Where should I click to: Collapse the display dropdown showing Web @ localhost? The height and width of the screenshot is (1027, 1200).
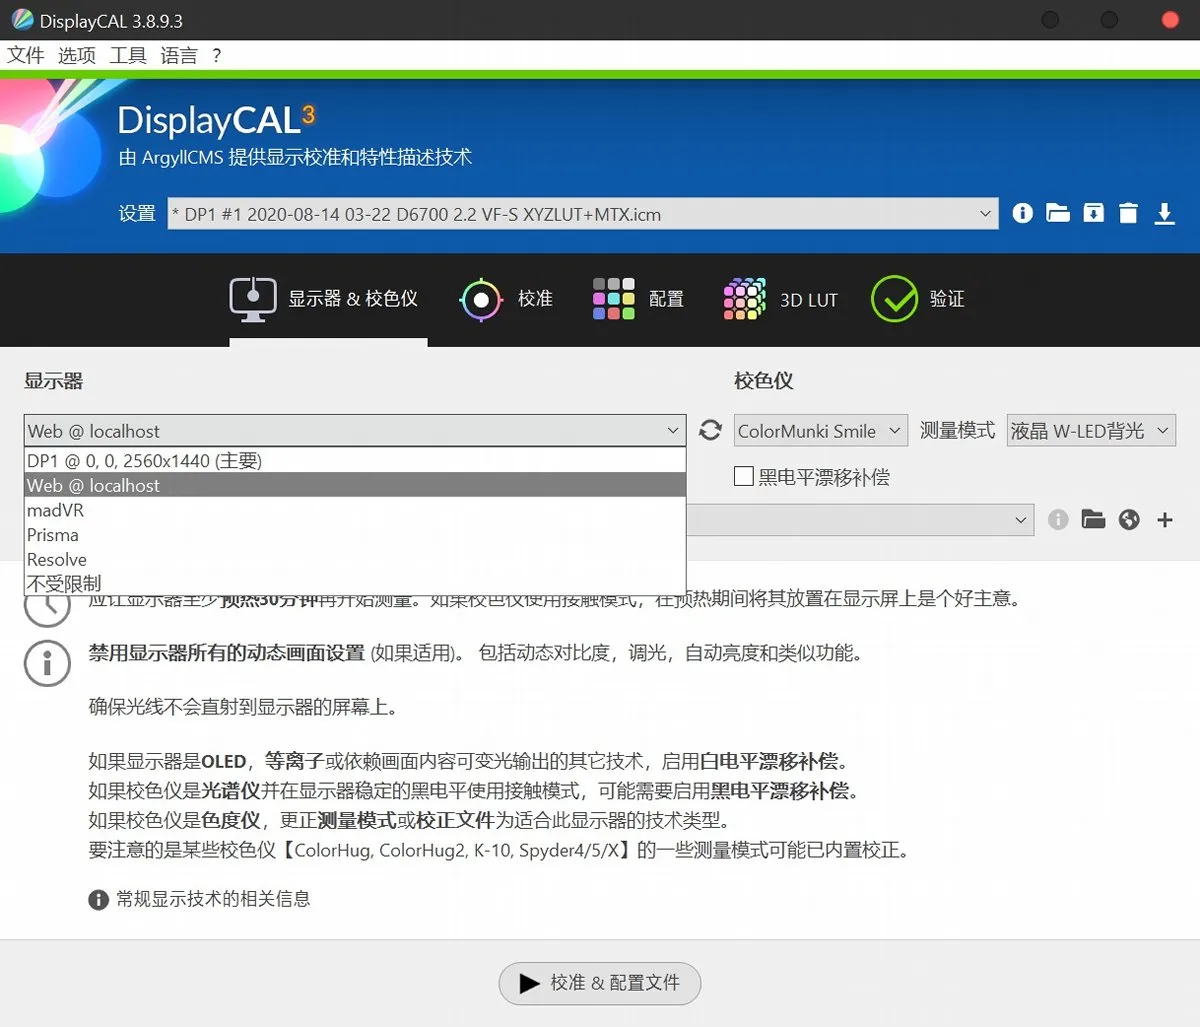click(355, 430)
